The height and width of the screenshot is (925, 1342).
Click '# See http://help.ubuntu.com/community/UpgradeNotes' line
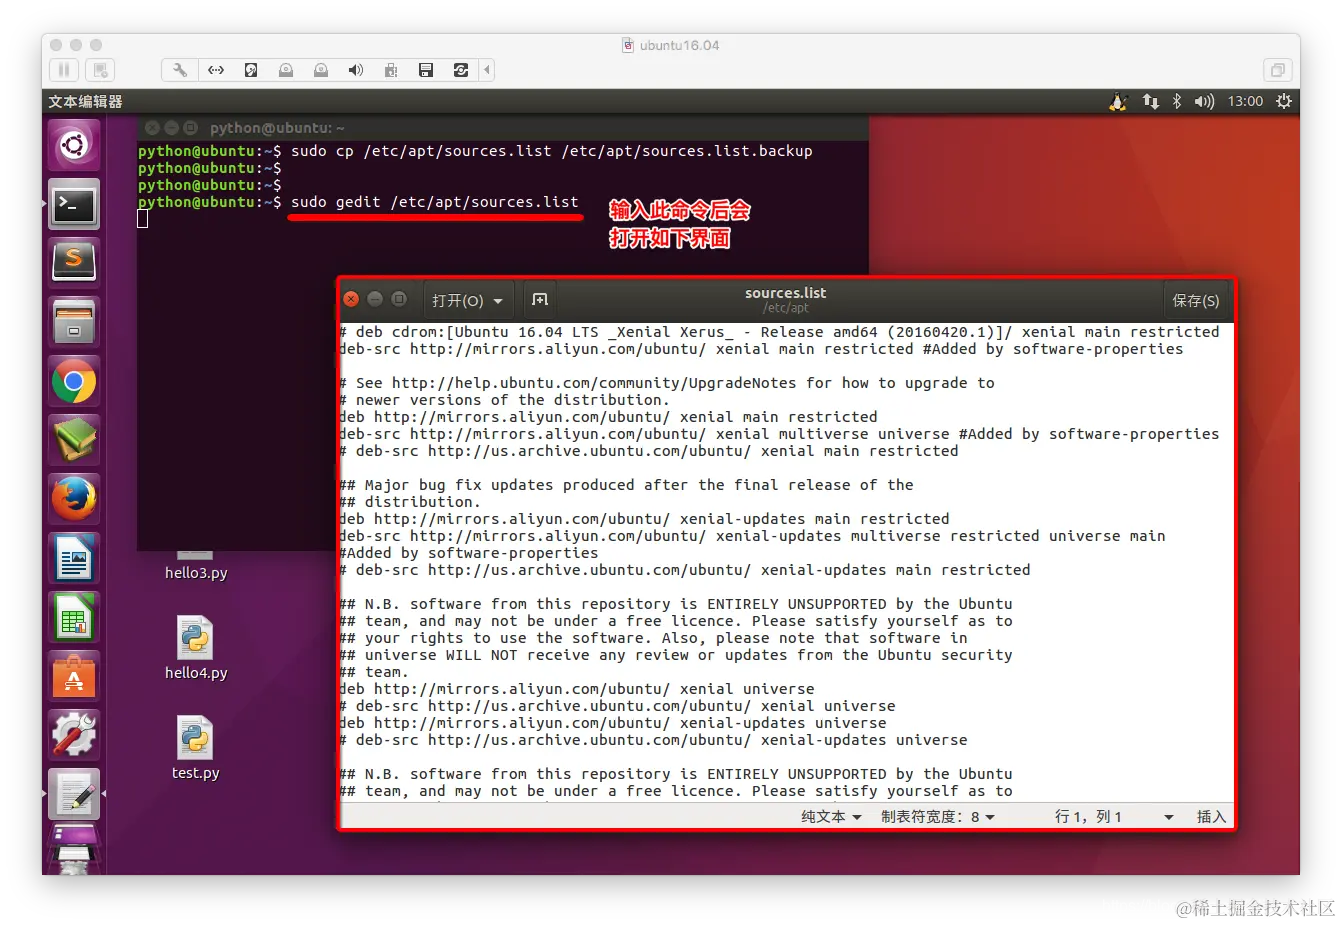tap(667, 383)
